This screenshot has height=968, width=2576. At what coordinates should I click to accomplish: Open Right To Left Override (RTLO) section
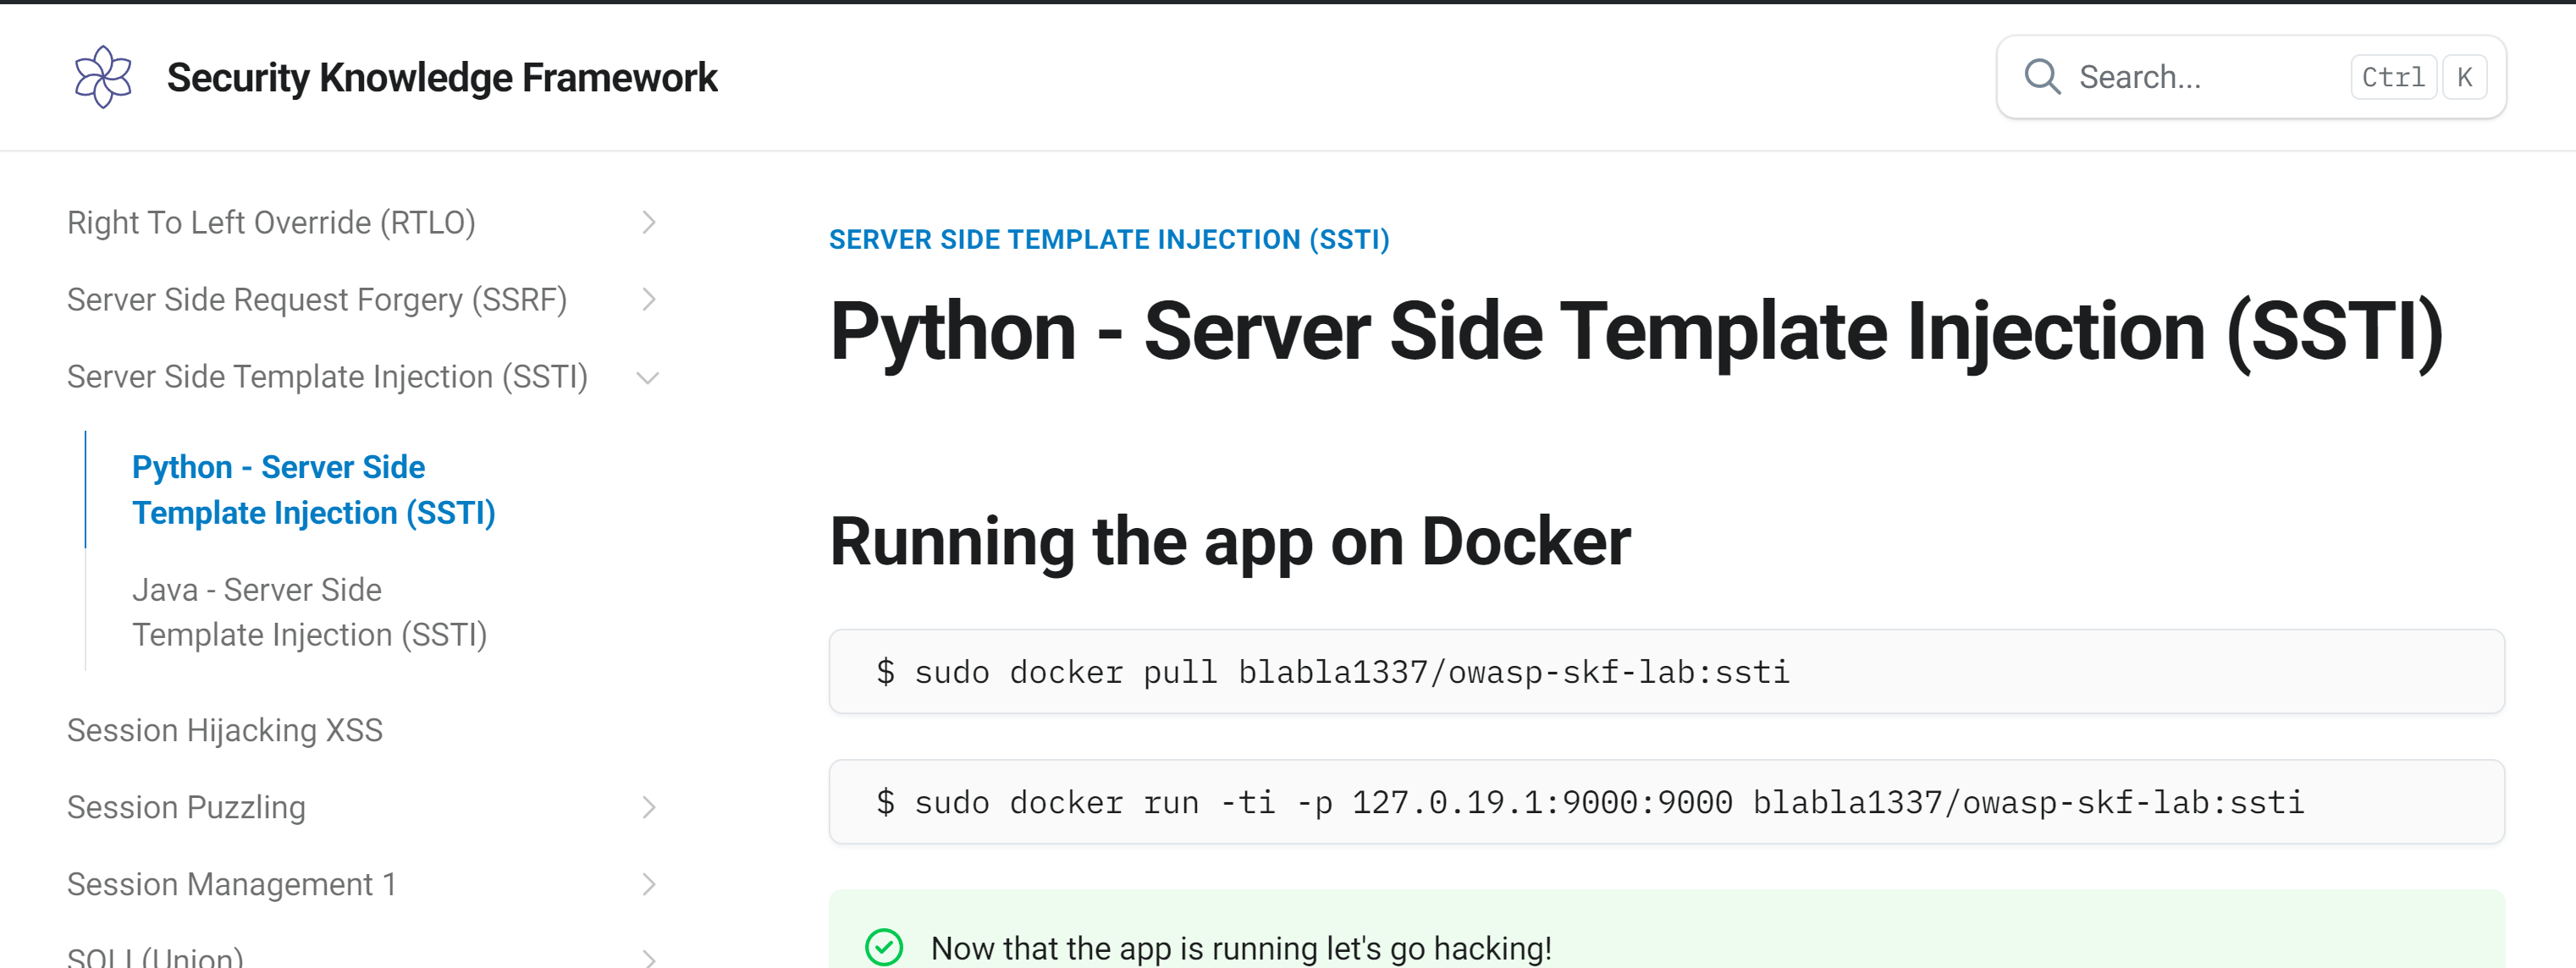click(x=271, y=222)
